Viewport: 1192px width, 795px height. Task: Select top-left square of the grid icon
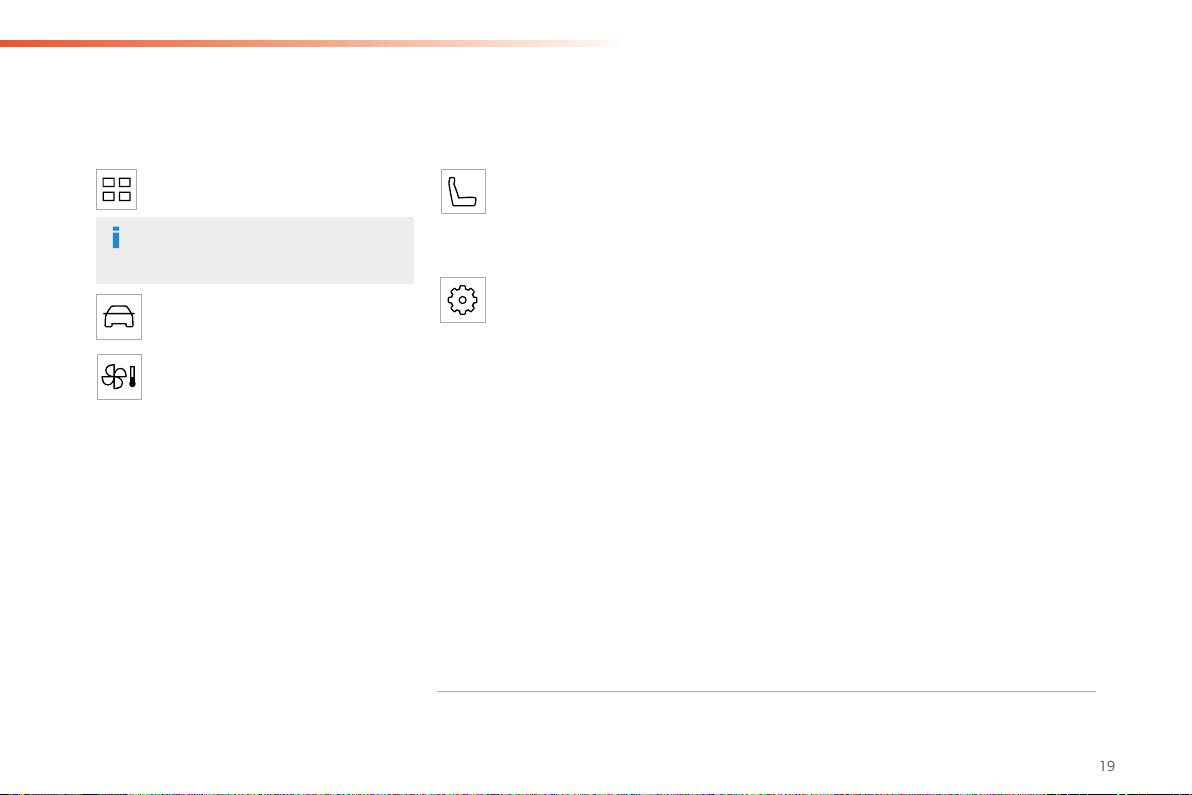coord(109,182)
